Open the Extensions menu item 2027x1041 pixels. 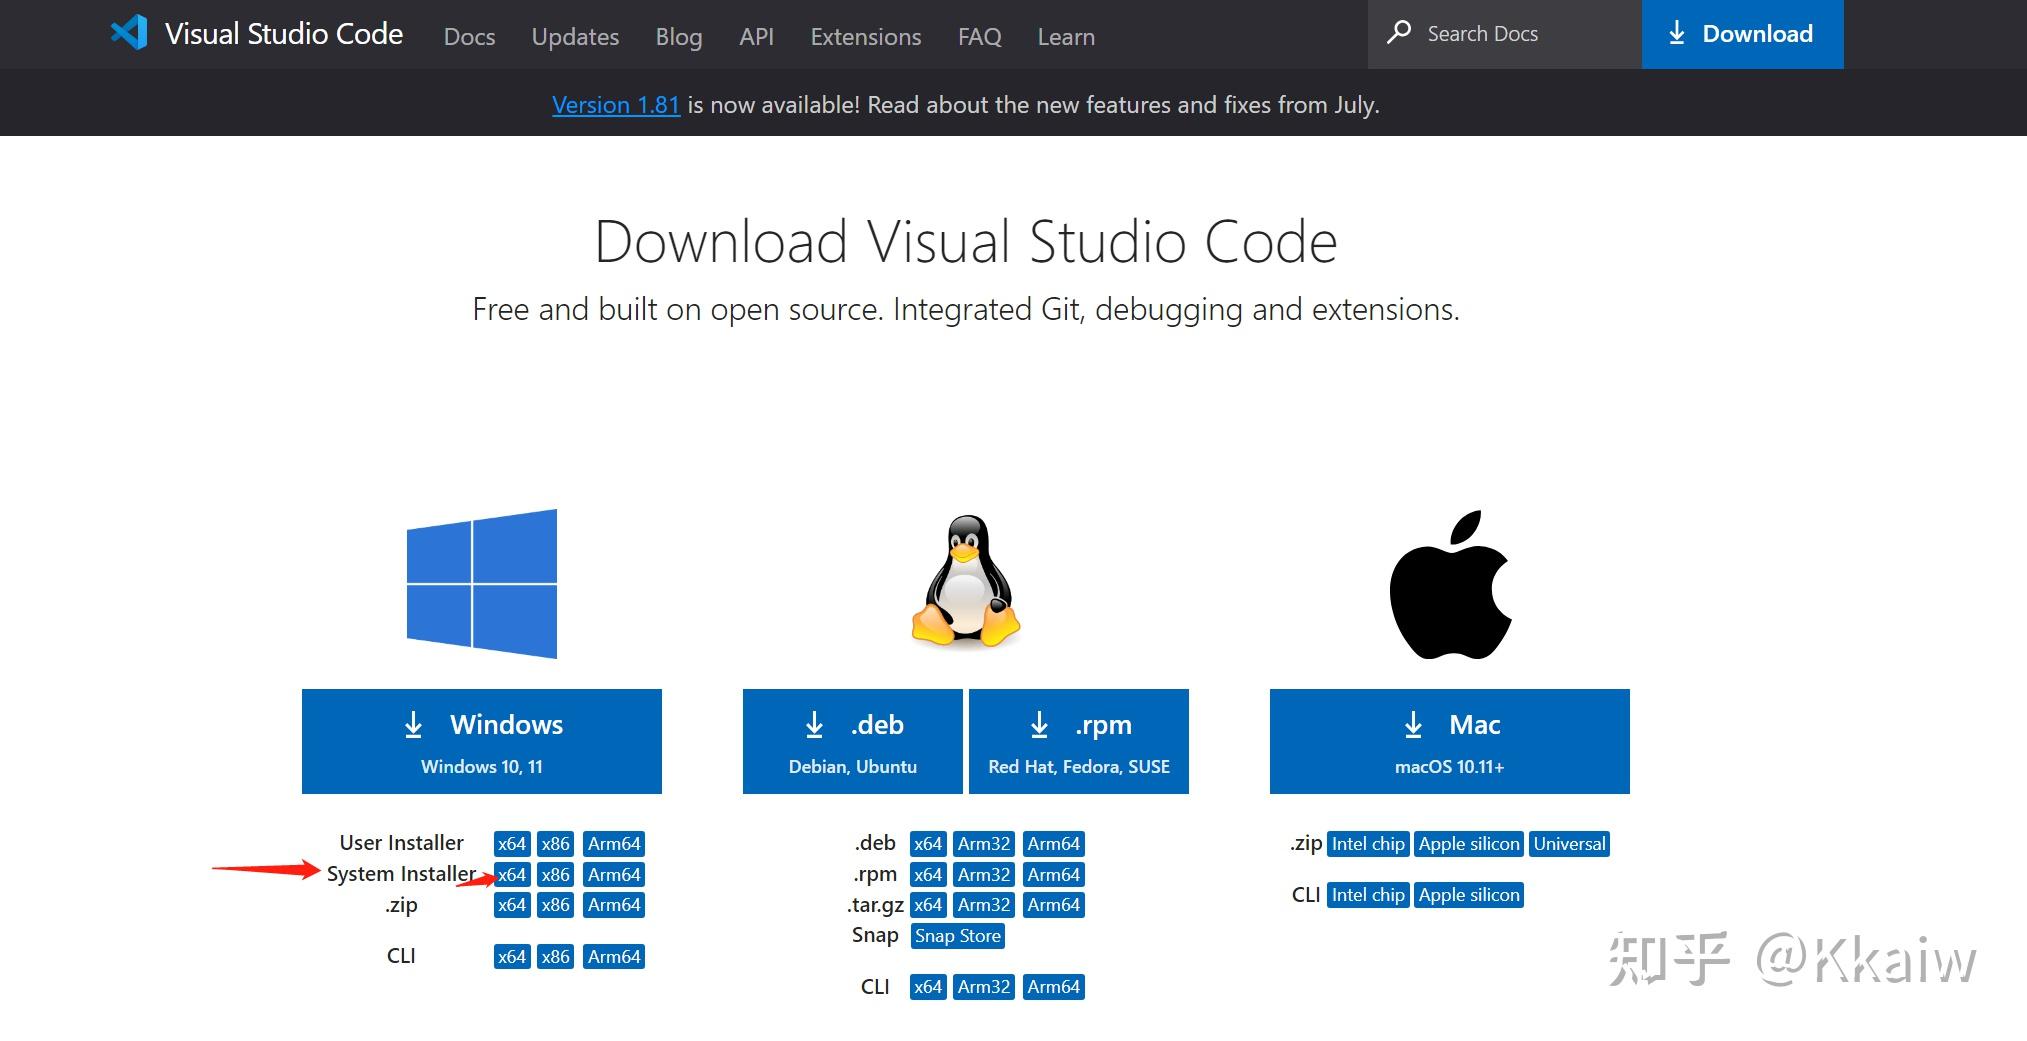pos(864,36)
